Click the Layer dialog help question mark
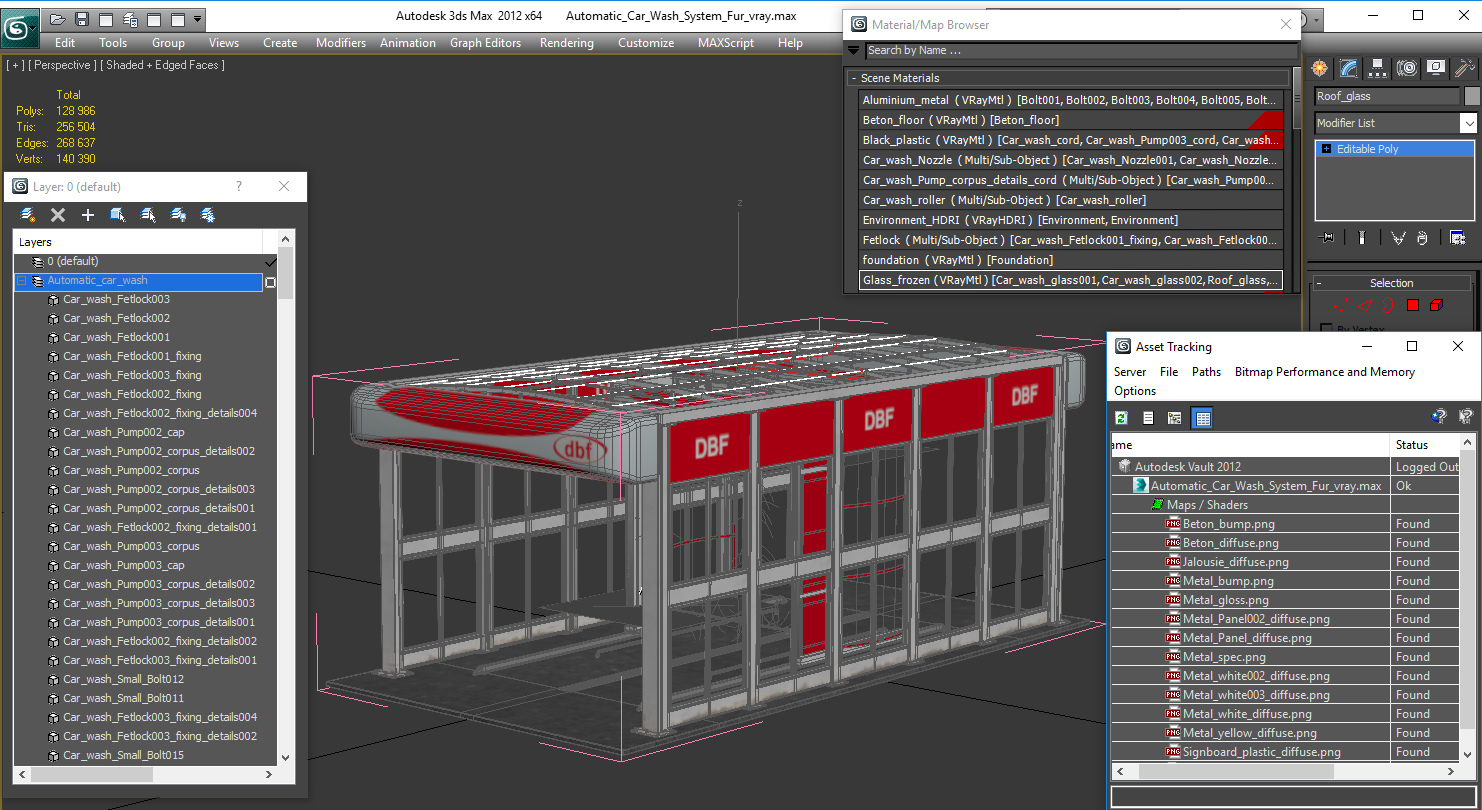 (239, 187)
